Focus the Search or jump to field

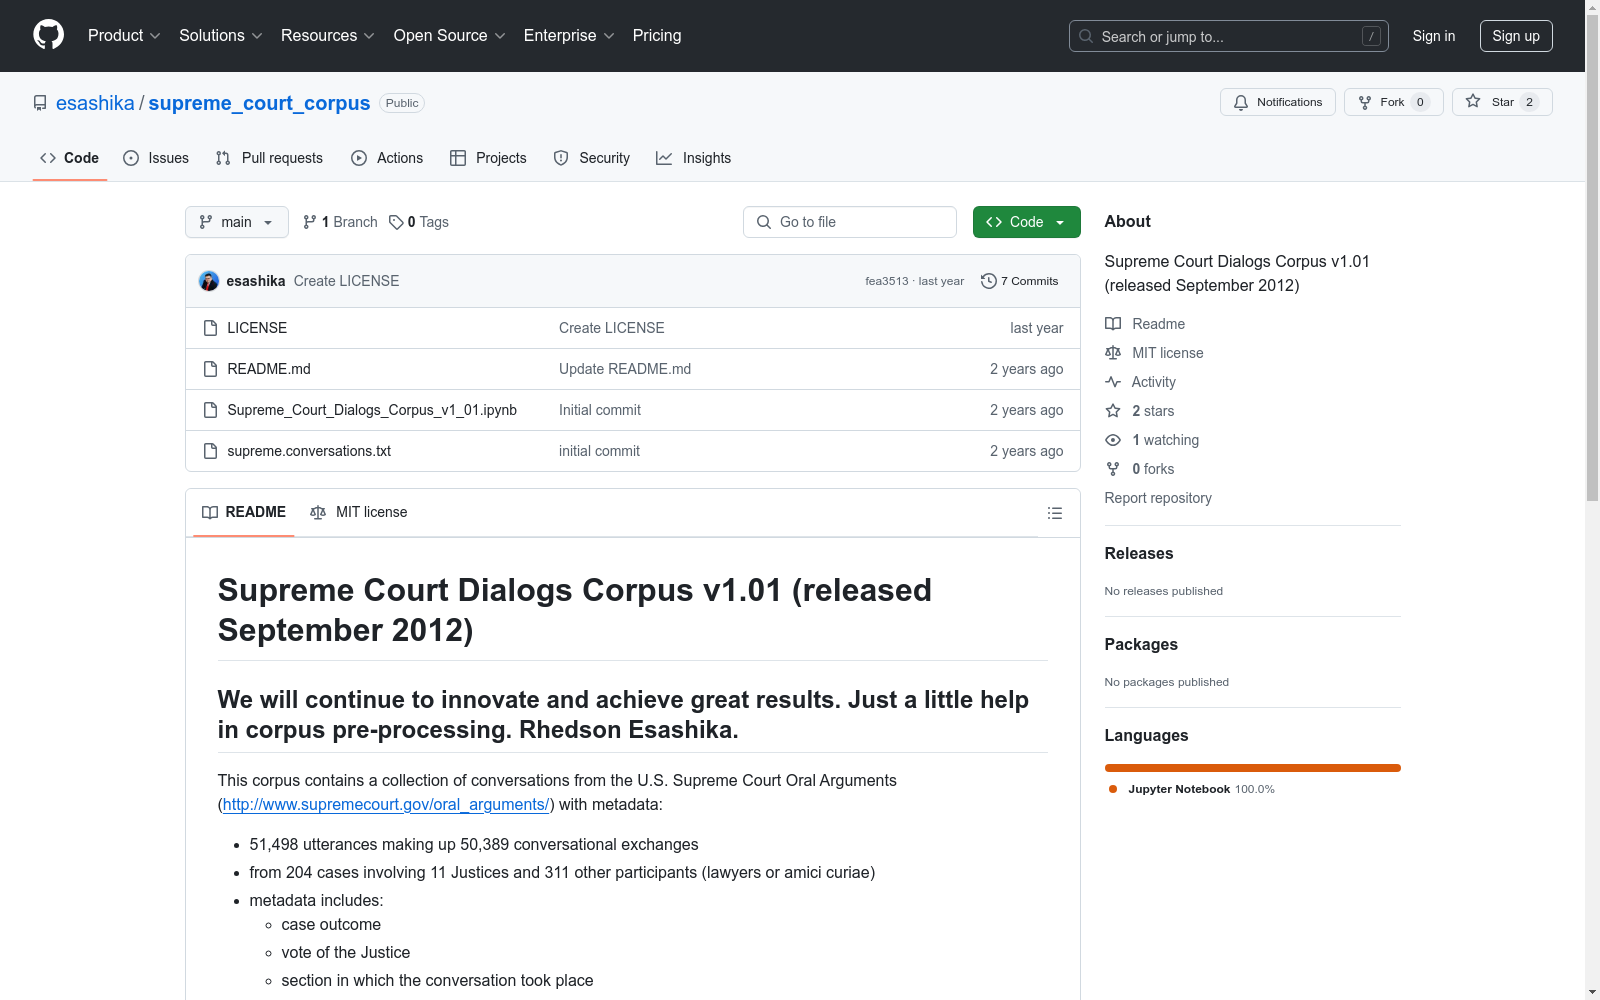pos(1228,36)
